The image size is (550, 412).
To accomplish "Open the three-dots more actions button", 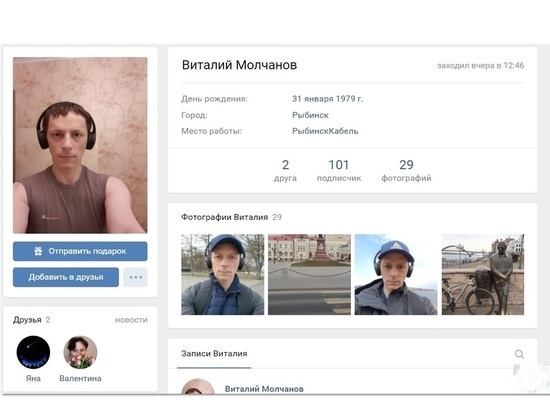I will click(135, 277).
